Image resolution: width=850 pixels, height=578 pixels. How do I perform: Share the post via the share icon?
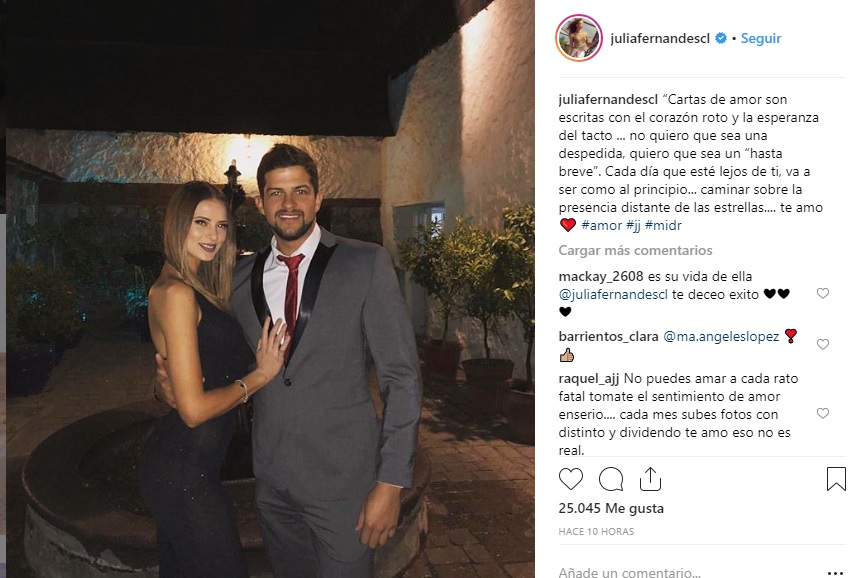(x=650, y=479)
